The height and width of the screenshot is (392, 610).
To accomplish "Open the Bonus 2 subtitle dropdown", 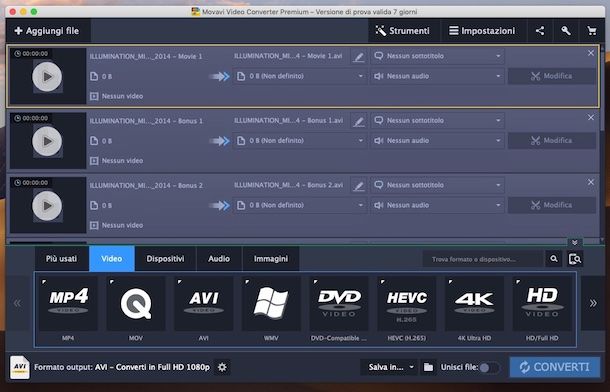I will (437, 185).
